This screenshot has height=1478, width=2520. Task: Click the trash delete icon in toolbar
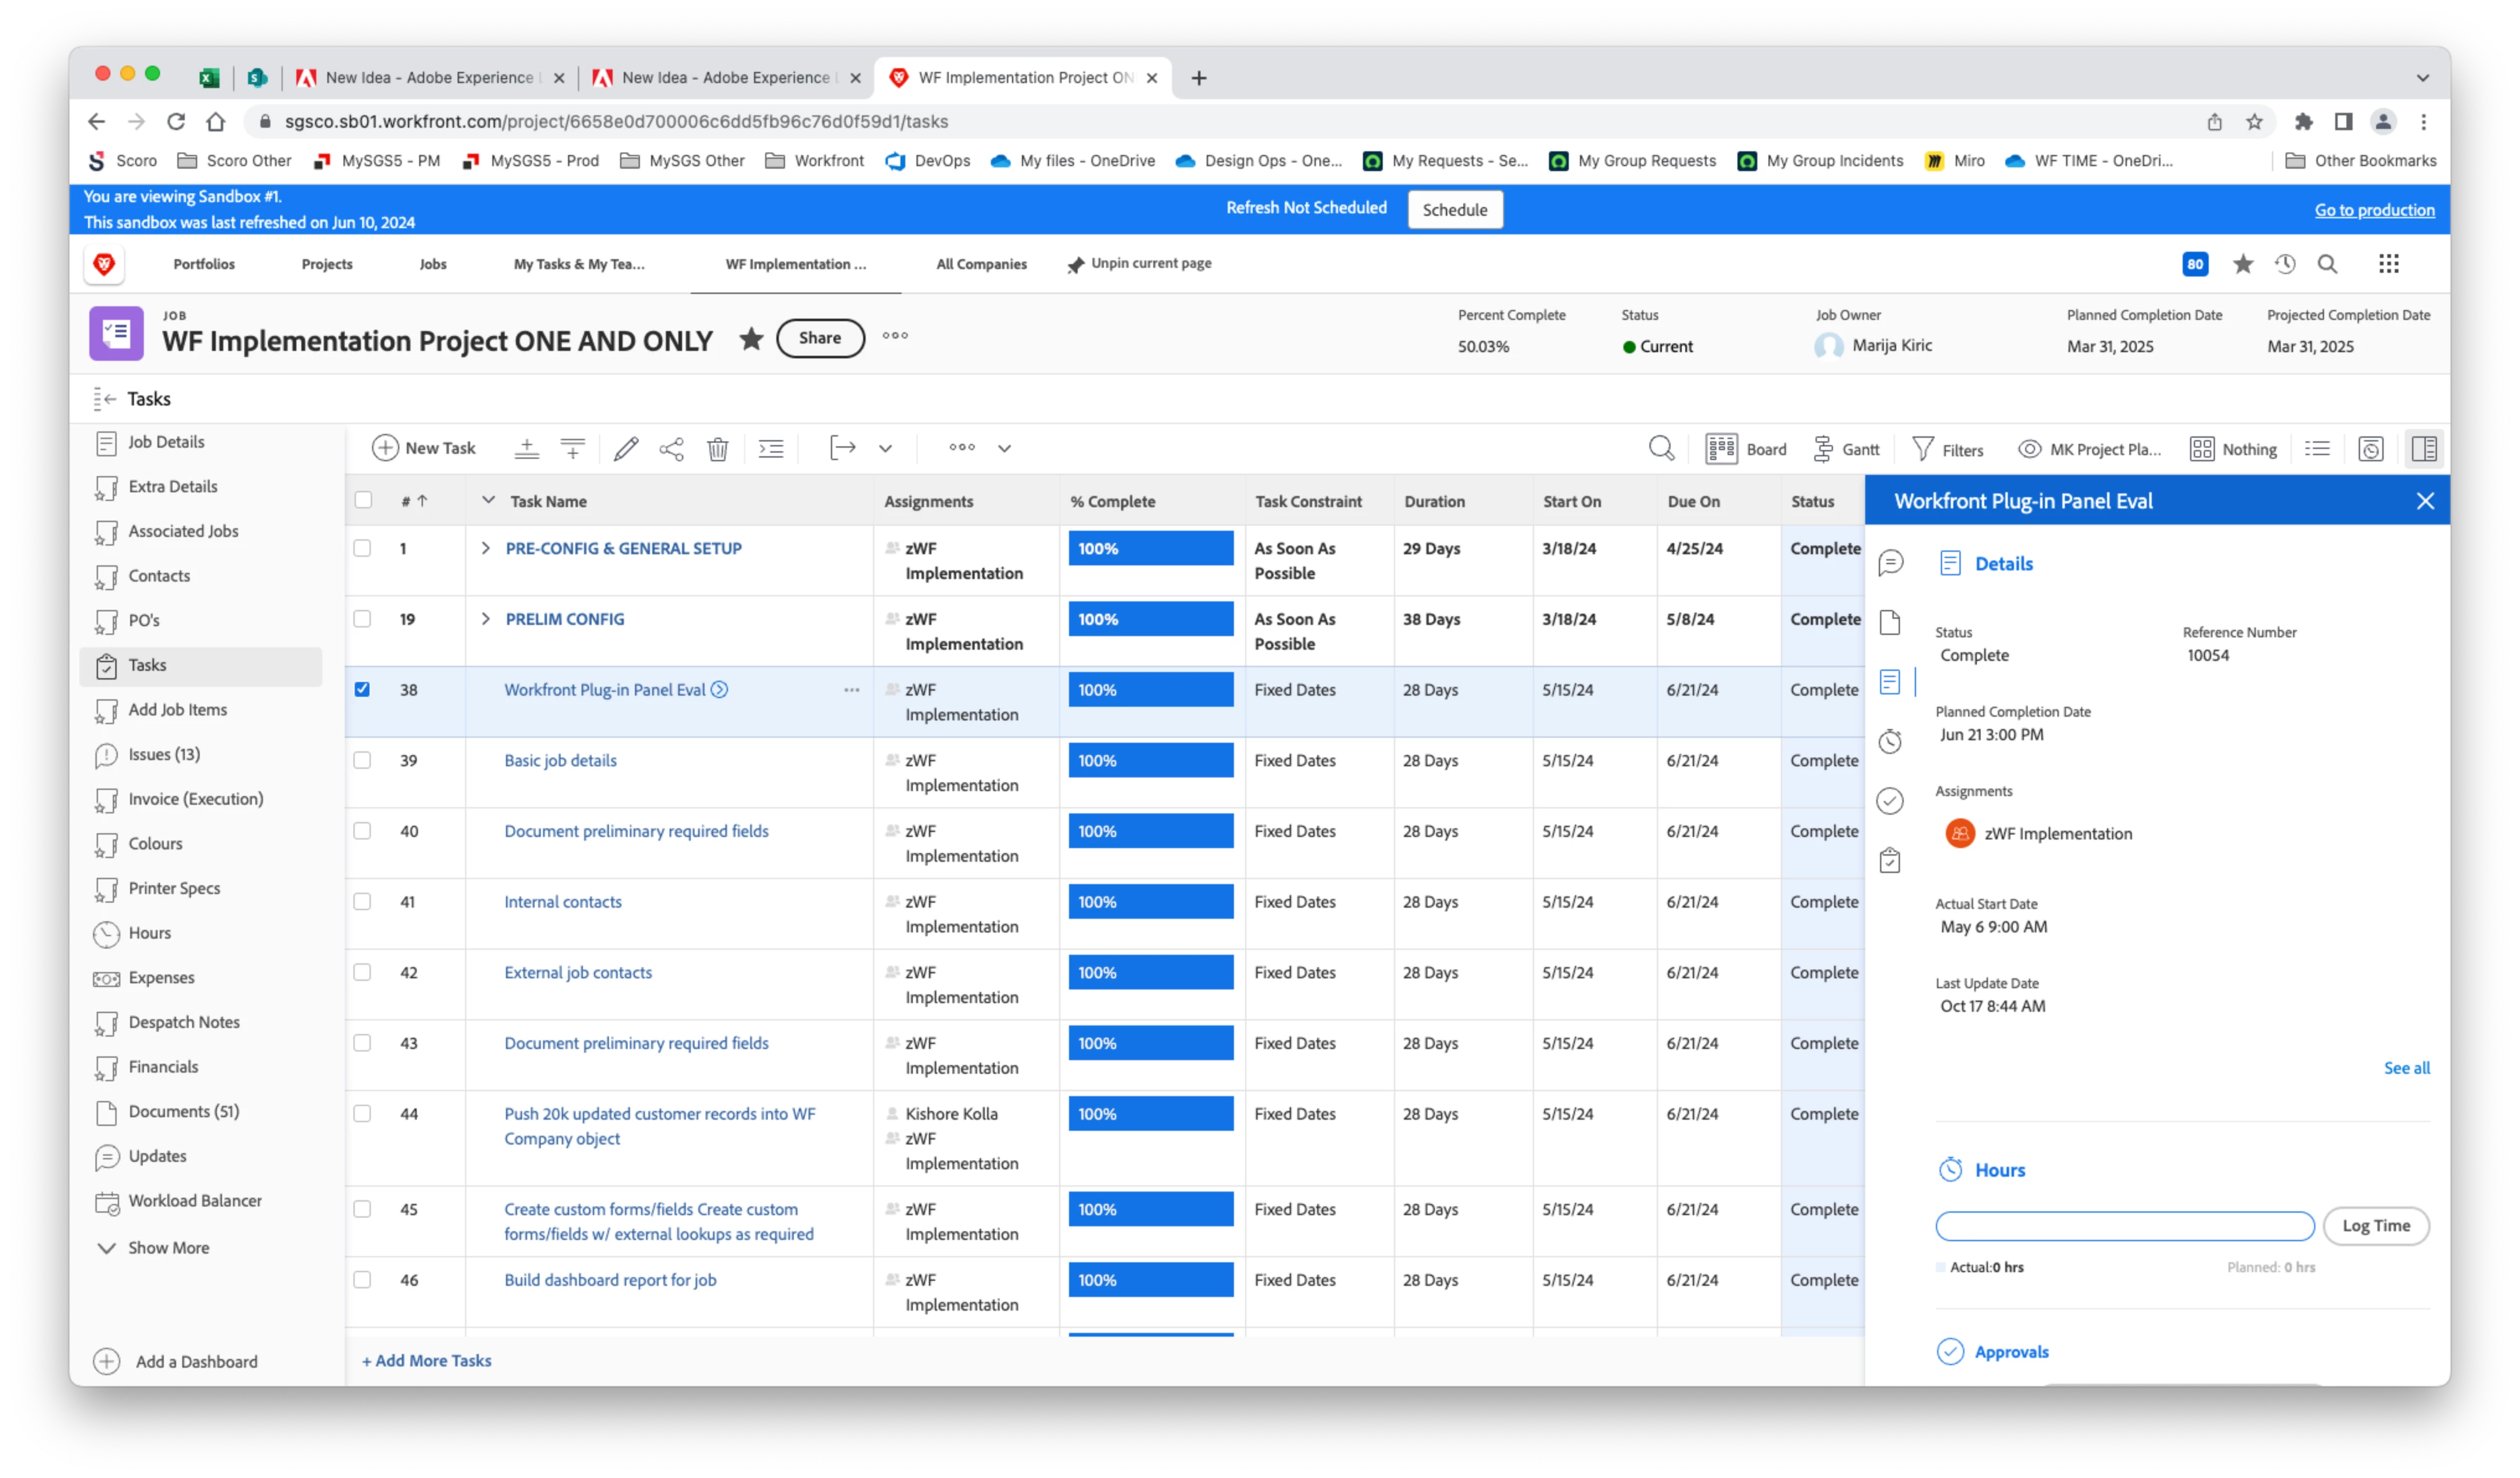pyautogui.click(x=717, y=449)
